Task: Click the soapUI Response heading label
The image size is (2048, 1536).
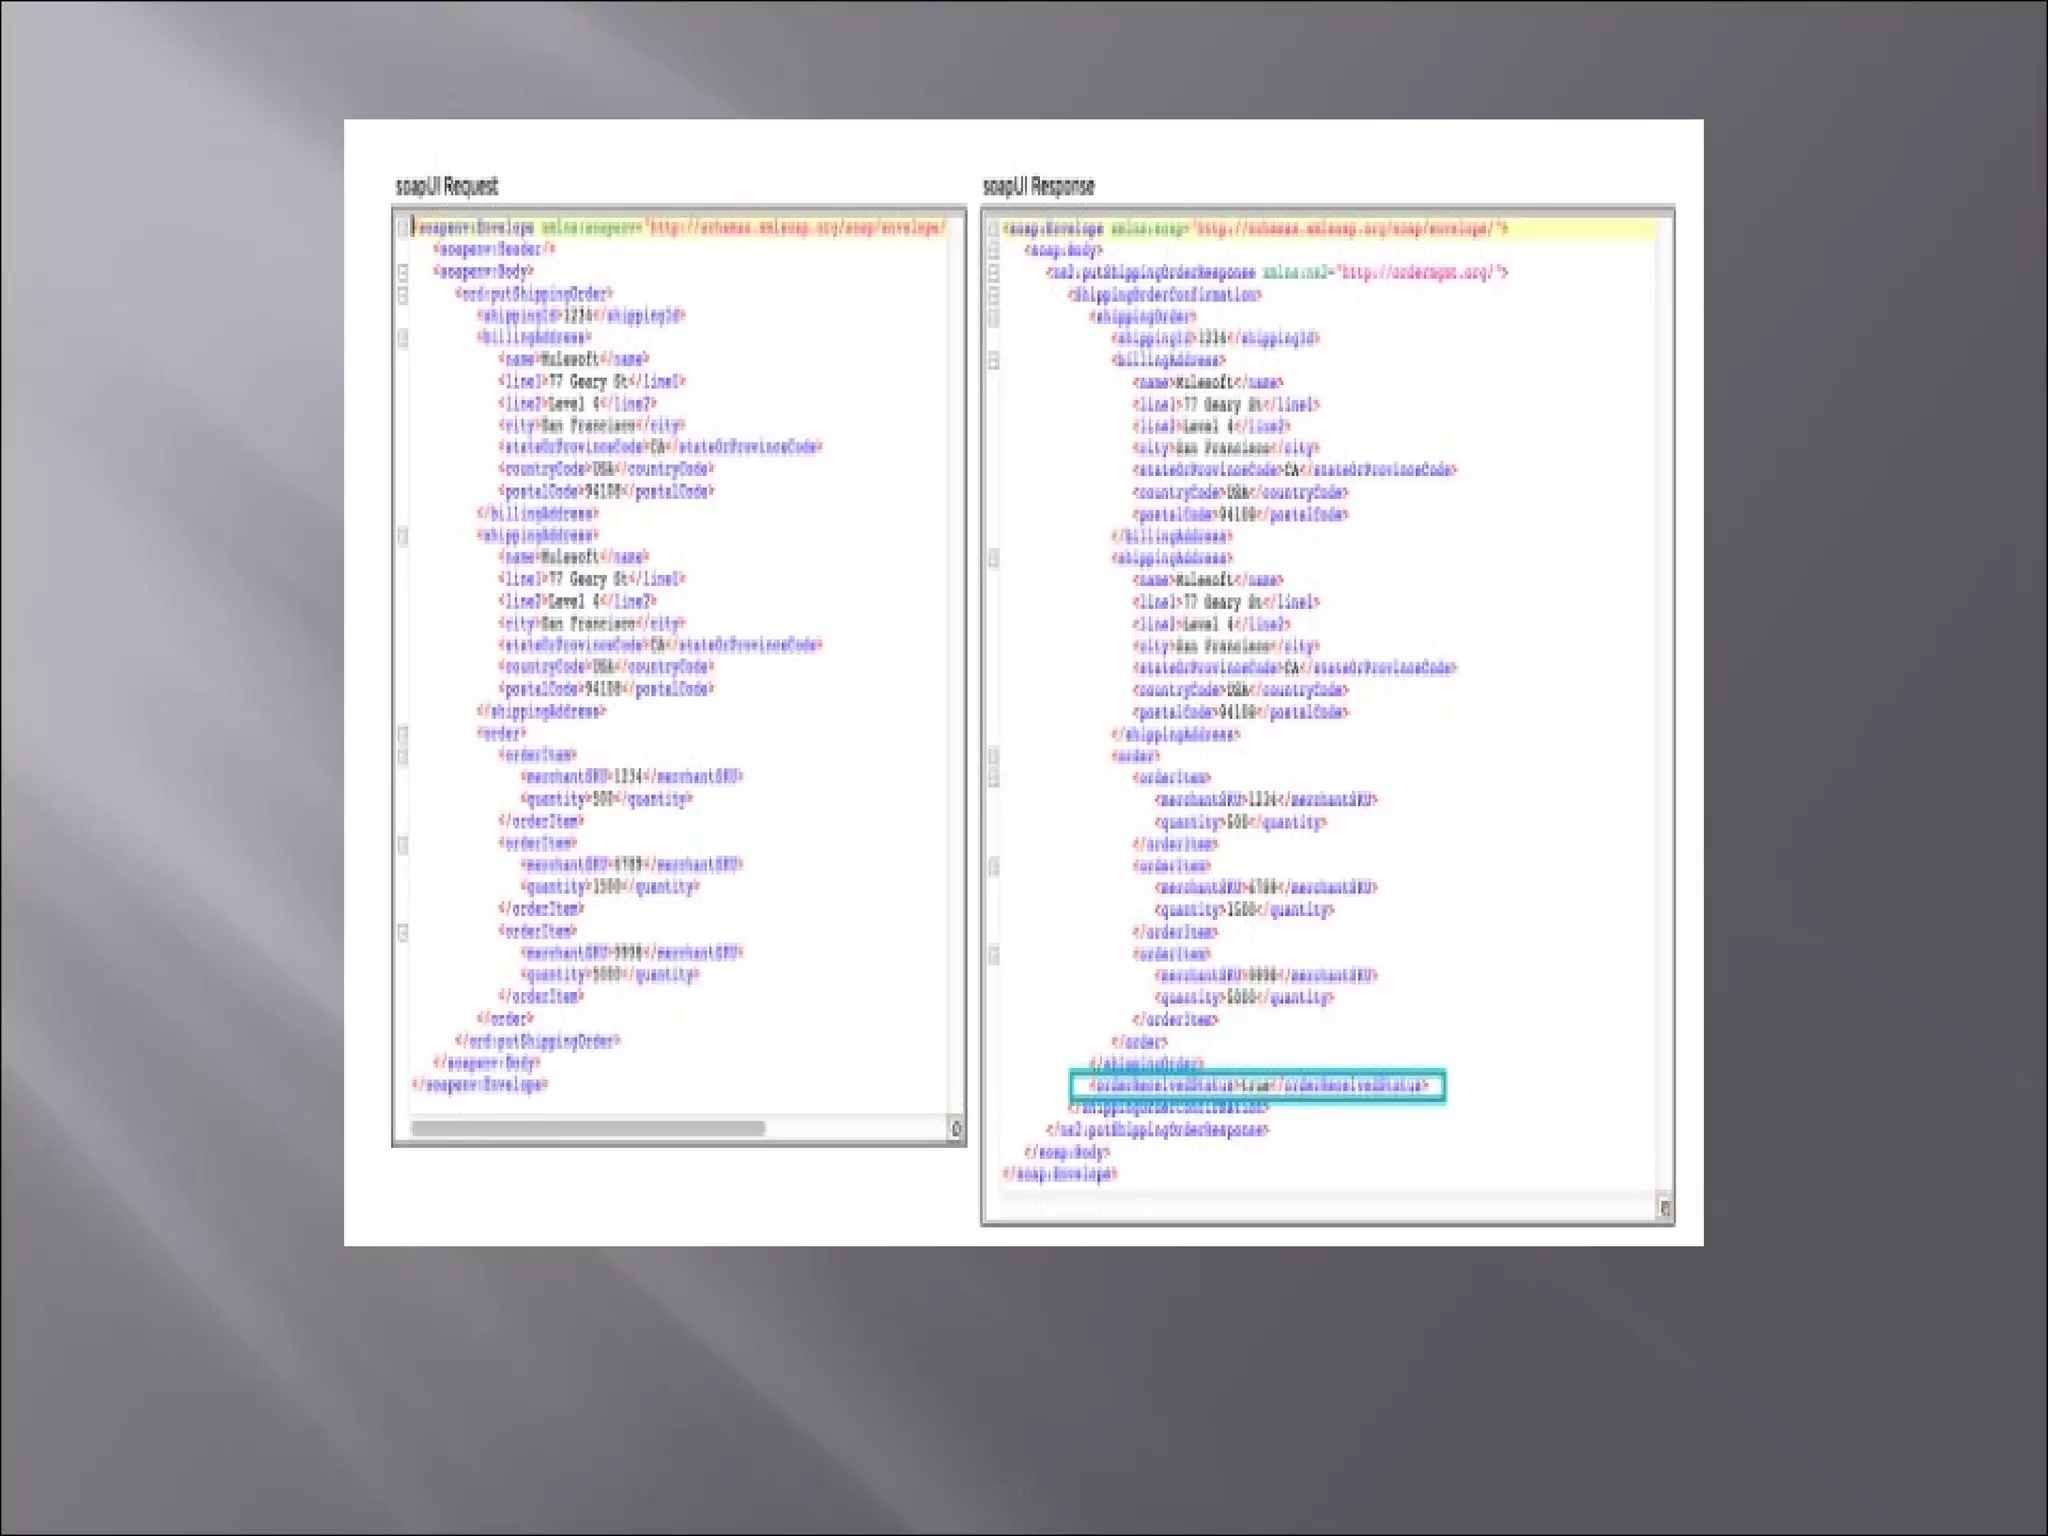Action: pyautogui.click(x=1038, y=186)
